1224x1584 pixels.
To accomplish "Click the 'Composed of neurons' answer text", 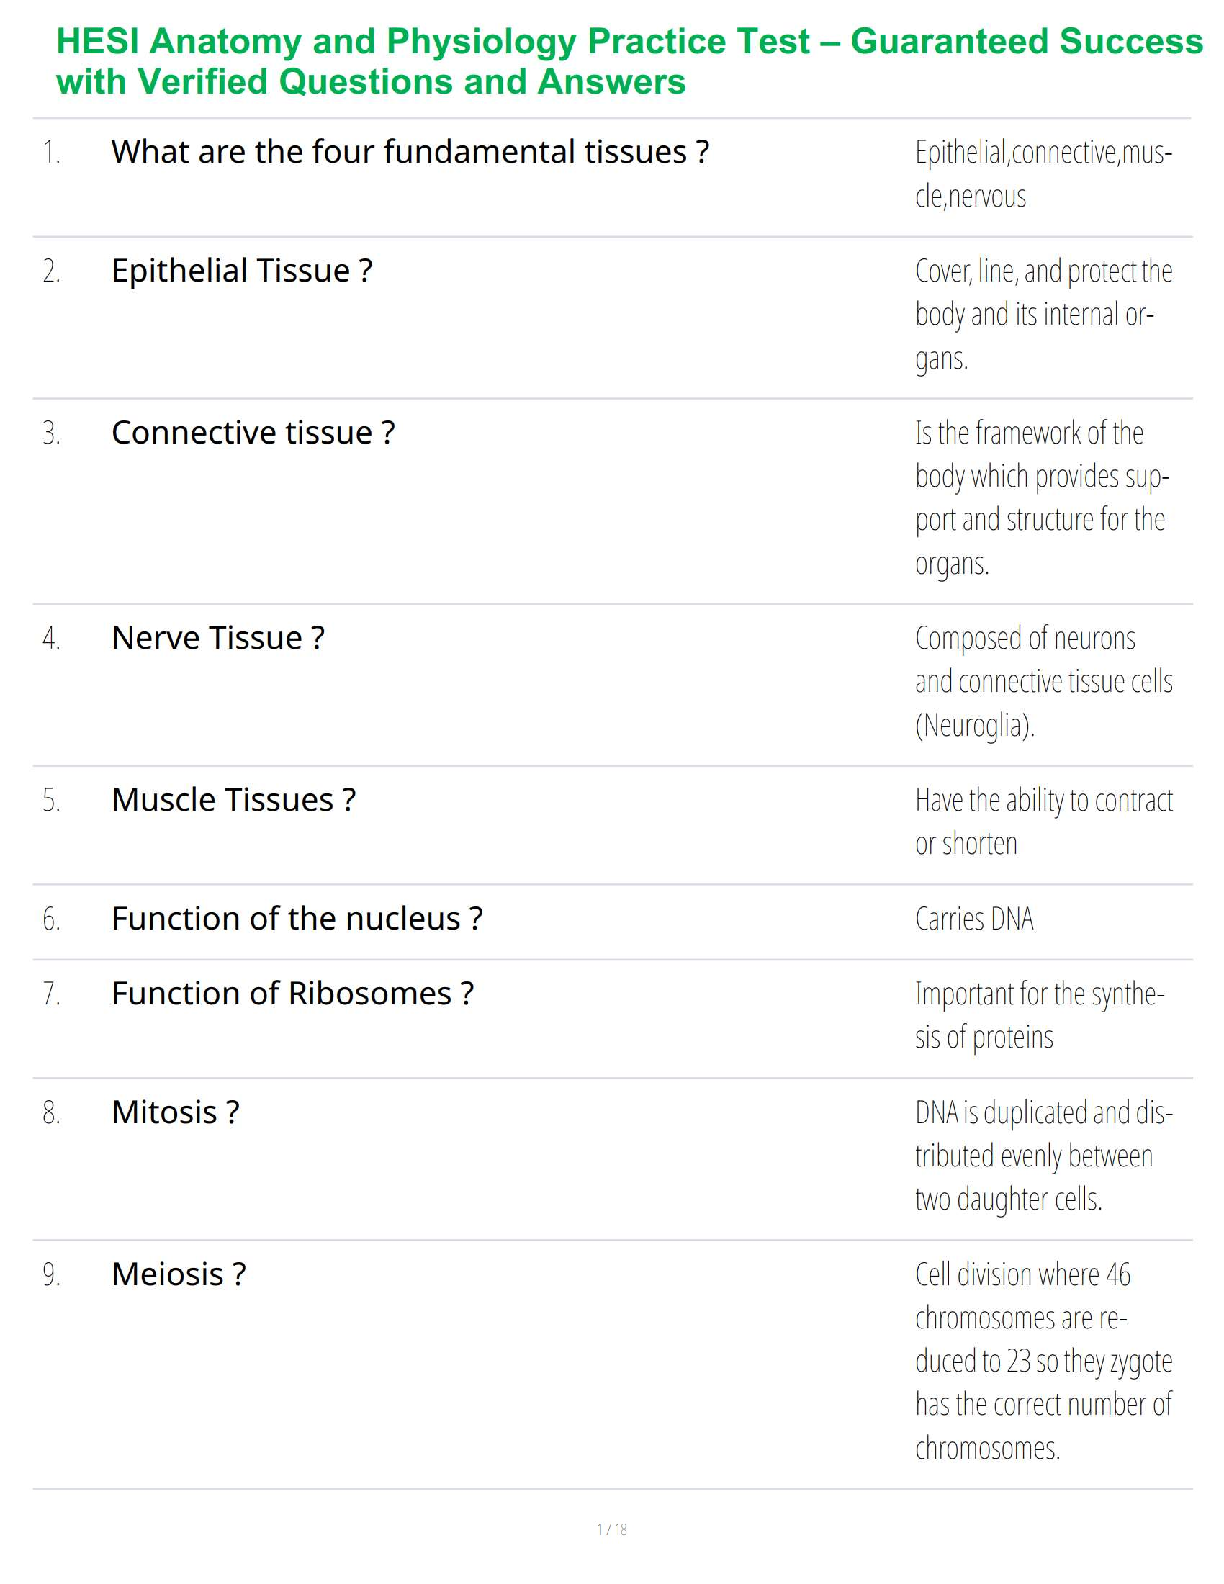I will click(x=1042, y=681).
